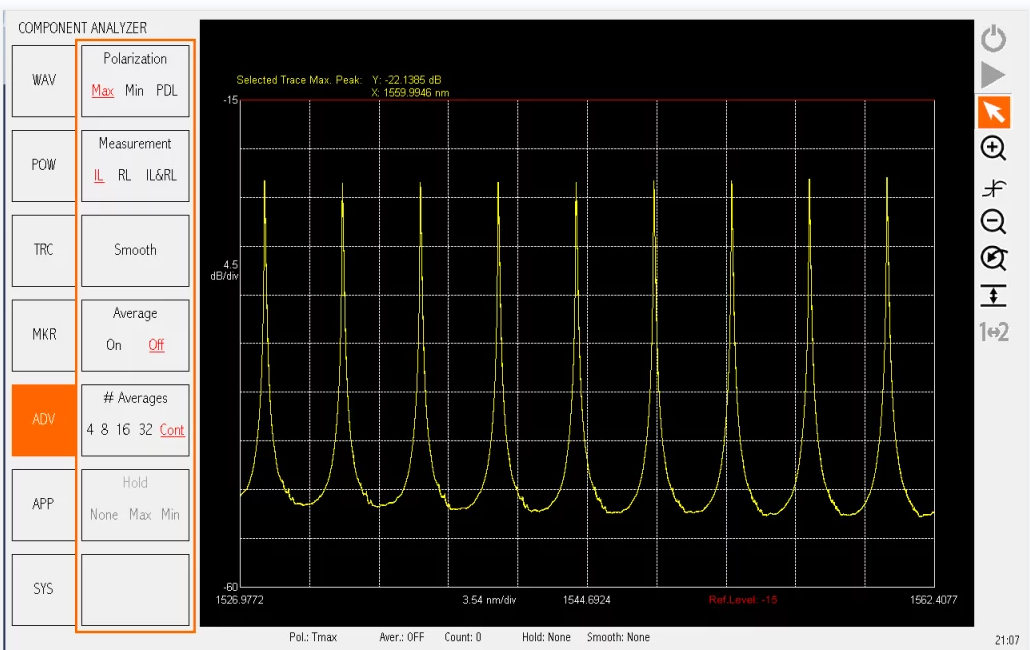Set Polarization to PDL
This screenshot has width=1030, height=650.
point(167,91)
